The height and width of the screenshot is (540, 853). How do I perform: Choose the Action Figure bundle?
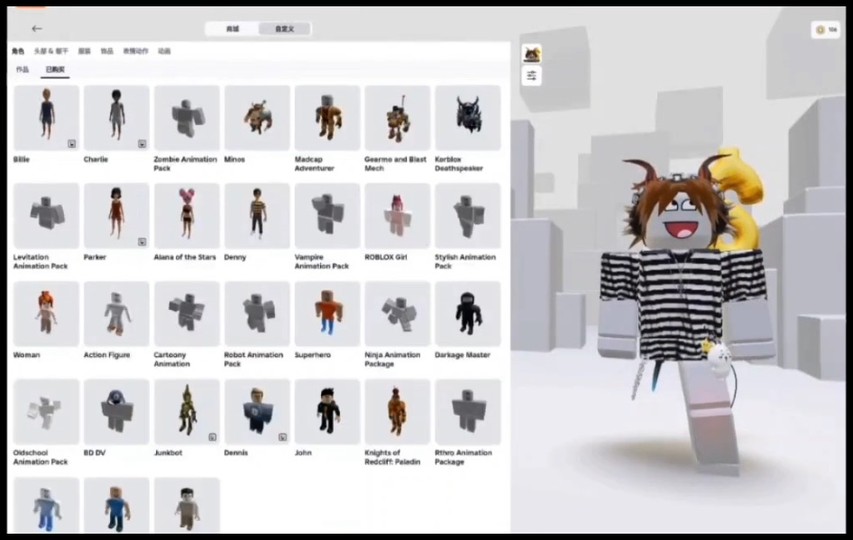[116, 314]
